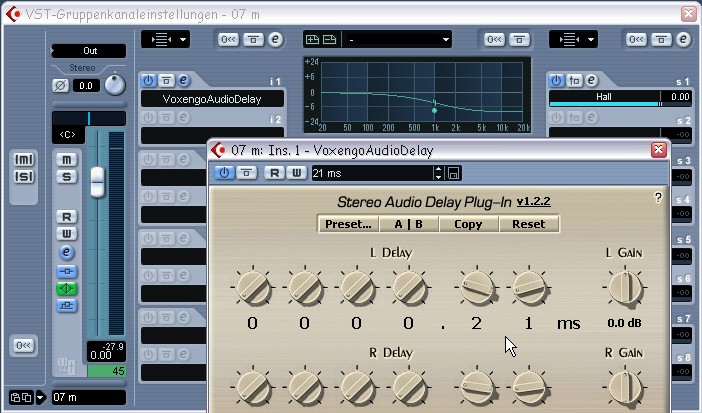Adjust the input gain knob beside 0.0
The width and height of the screenshot is (702, 413).
point(115,85)
